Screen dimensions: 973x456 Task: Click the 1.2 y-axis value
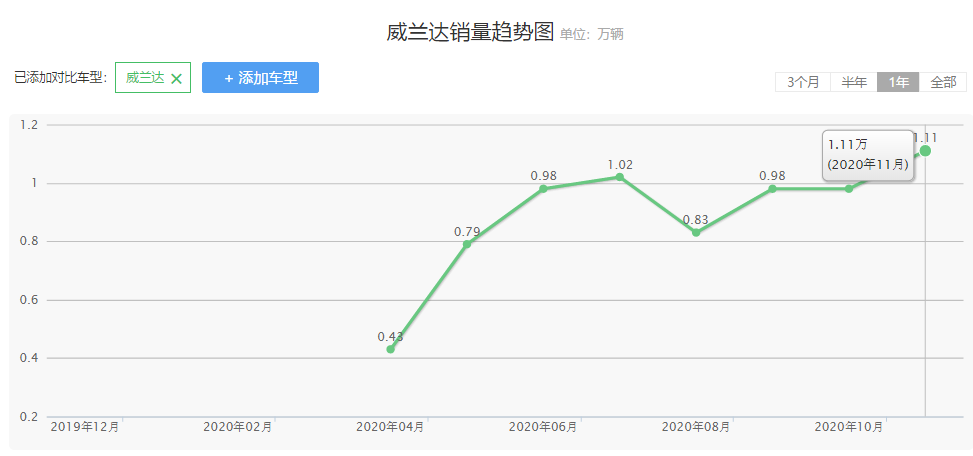point(29,125)
